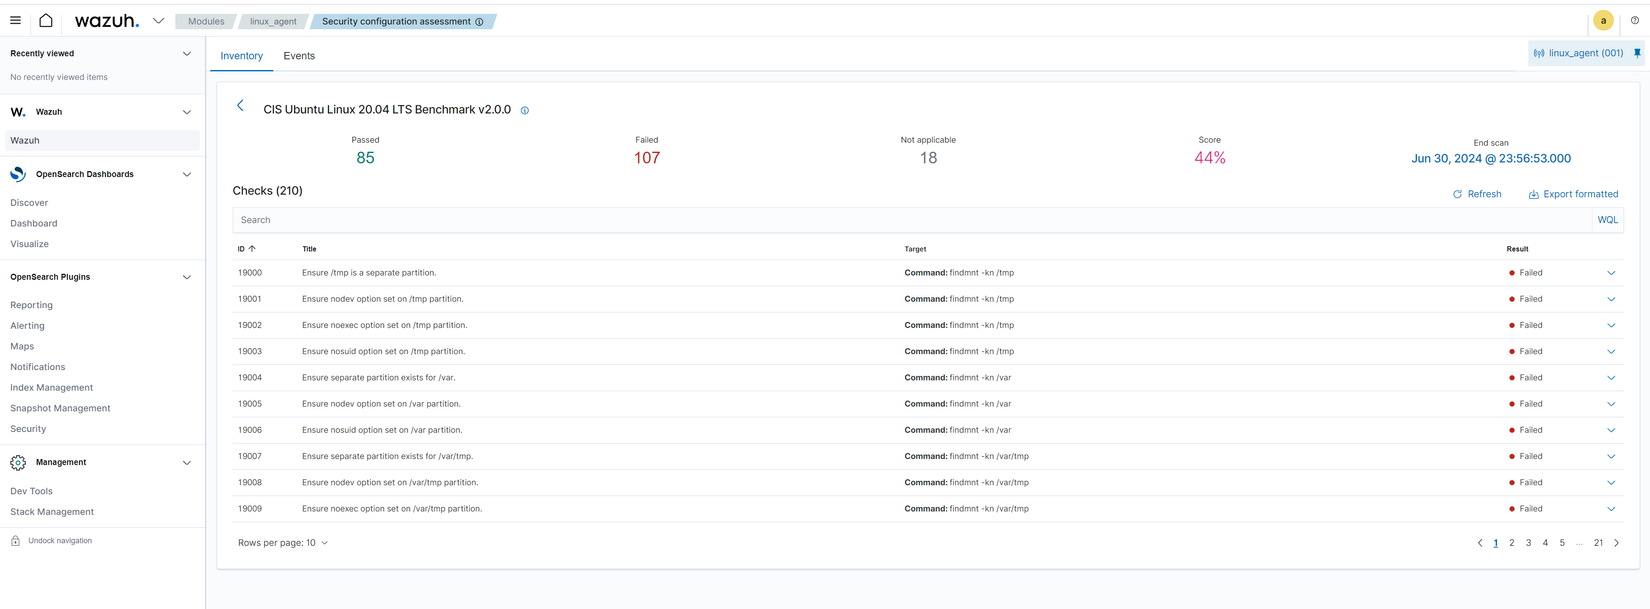Image resolution: width=1650 pixels, height=609 pixels.
Task: Open the hamburger navigation menu
Action: coord(15,20)
